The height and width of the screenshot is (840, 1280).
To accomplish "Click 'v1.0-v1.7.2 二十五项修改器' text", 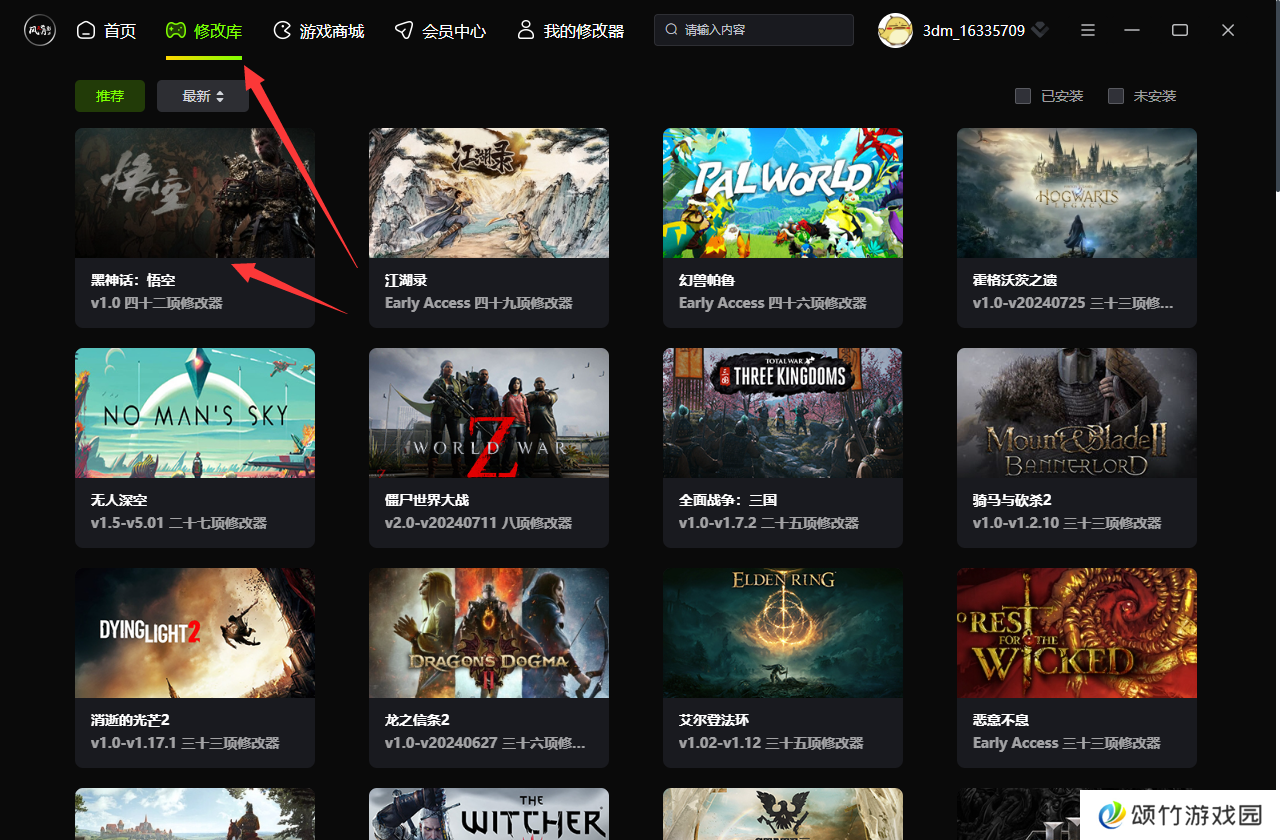I will (771, 523).
